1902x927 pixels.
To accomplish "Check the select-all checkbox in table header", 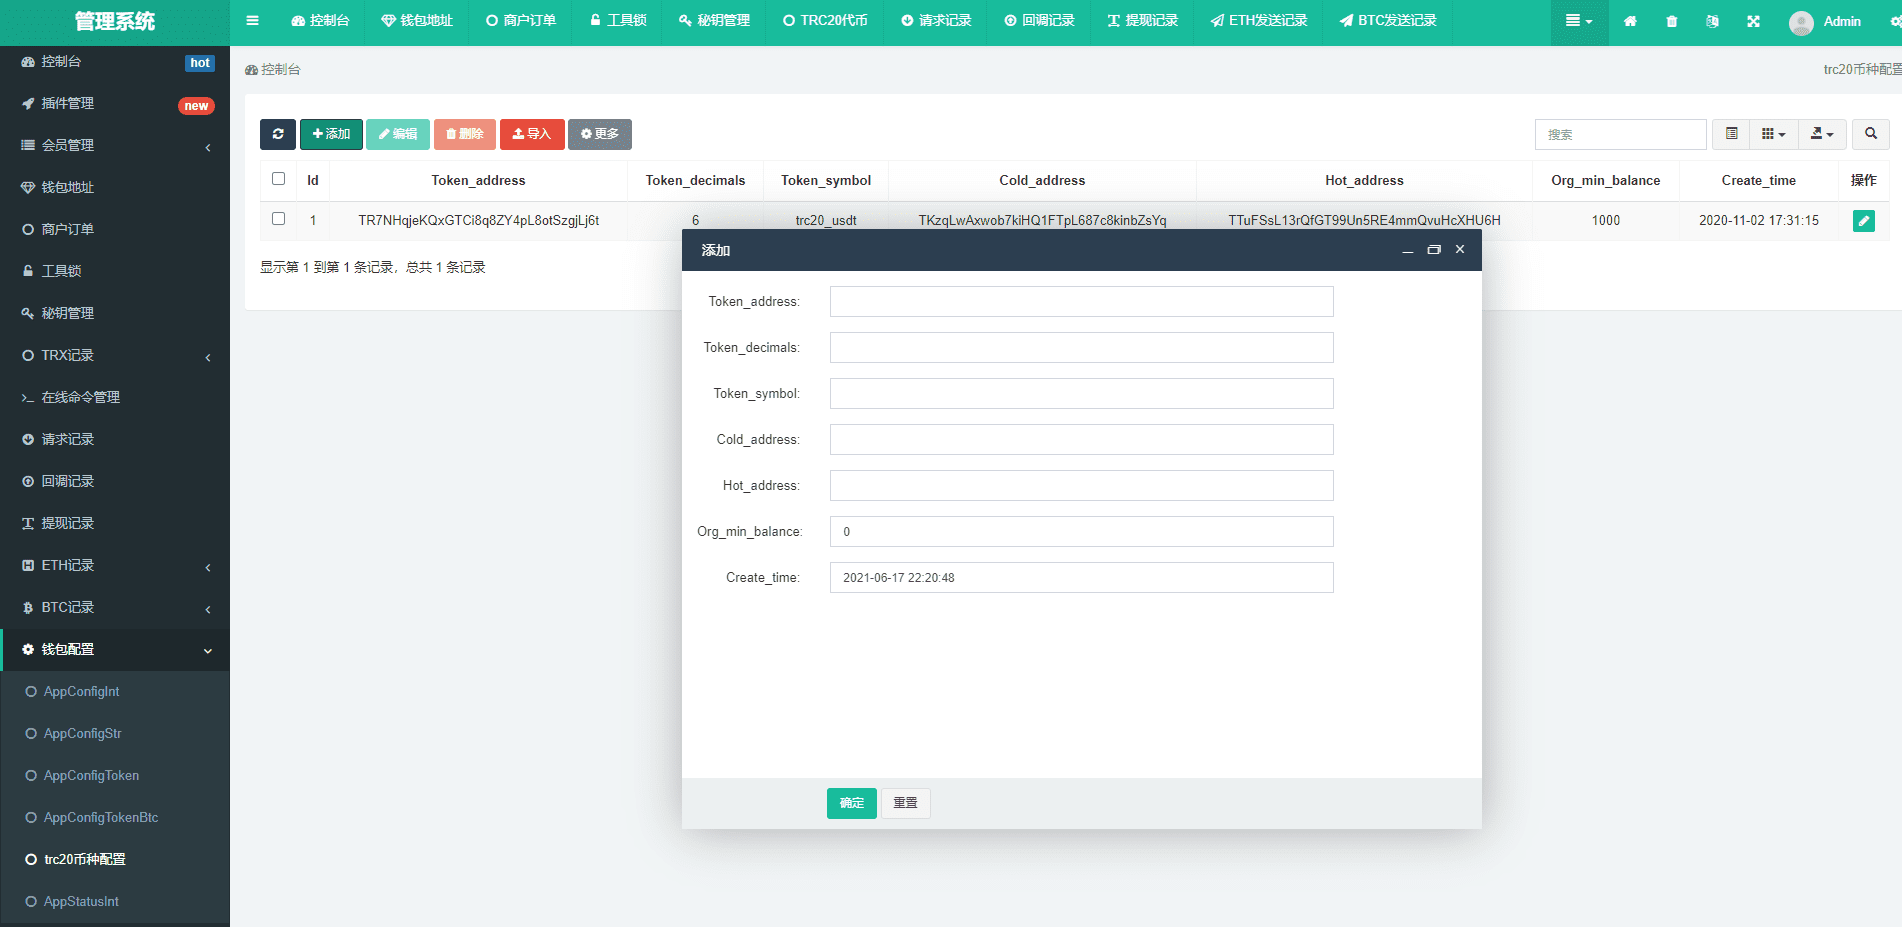I will [x=279, y=179].
